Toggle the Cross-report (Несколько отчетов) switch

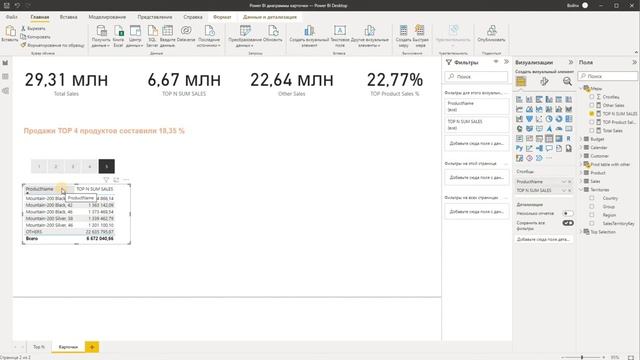click(x=567, y=213)
